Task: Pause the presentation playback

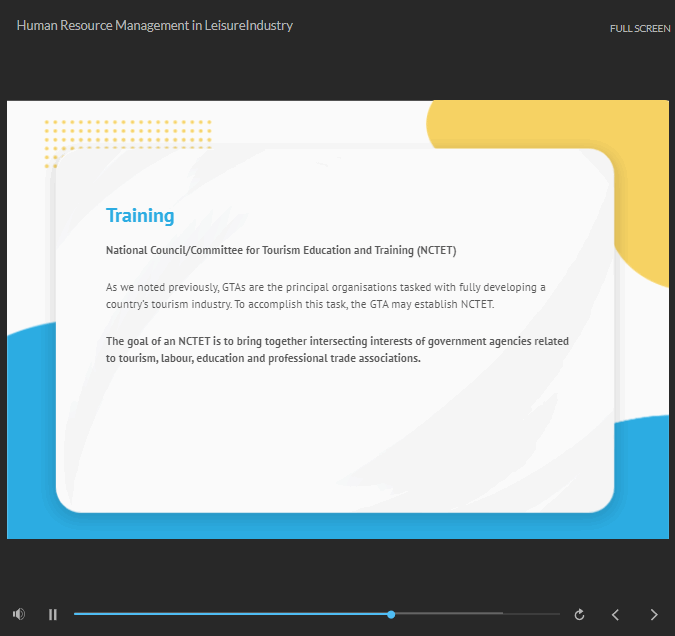Action: pyautogui.click(x=53, y=614)
